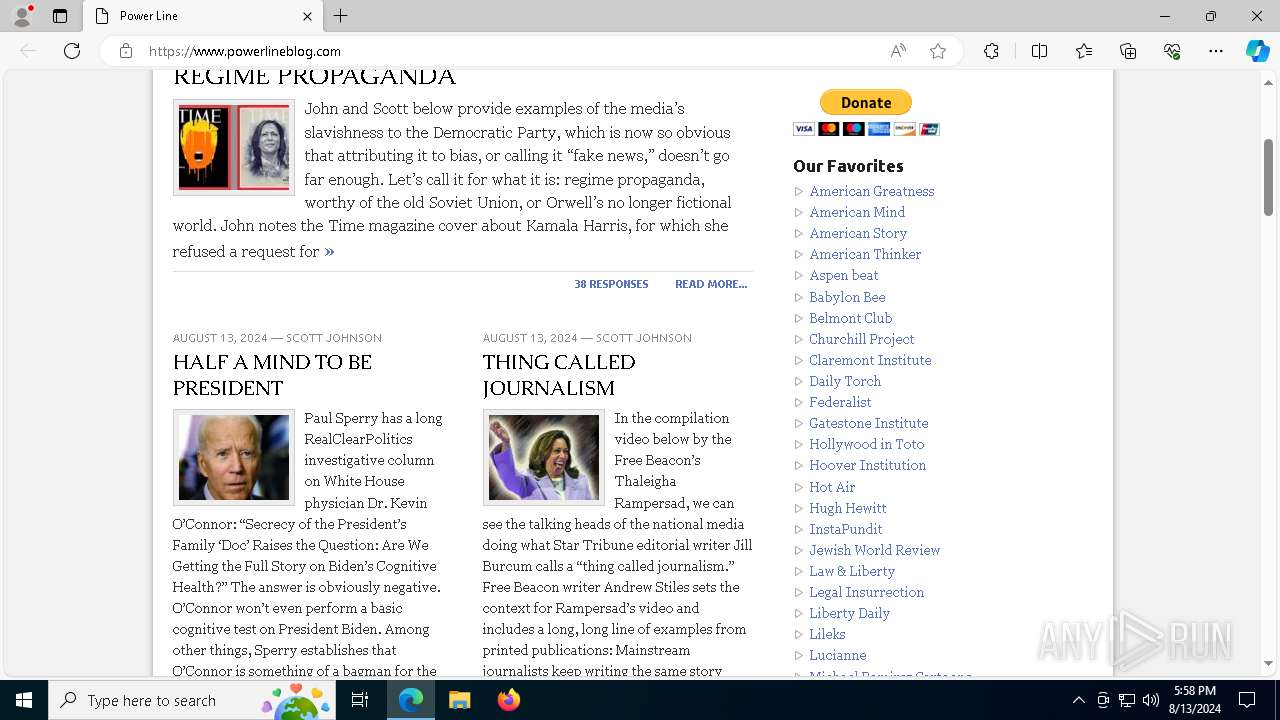Toggle split screen view

1039,51
